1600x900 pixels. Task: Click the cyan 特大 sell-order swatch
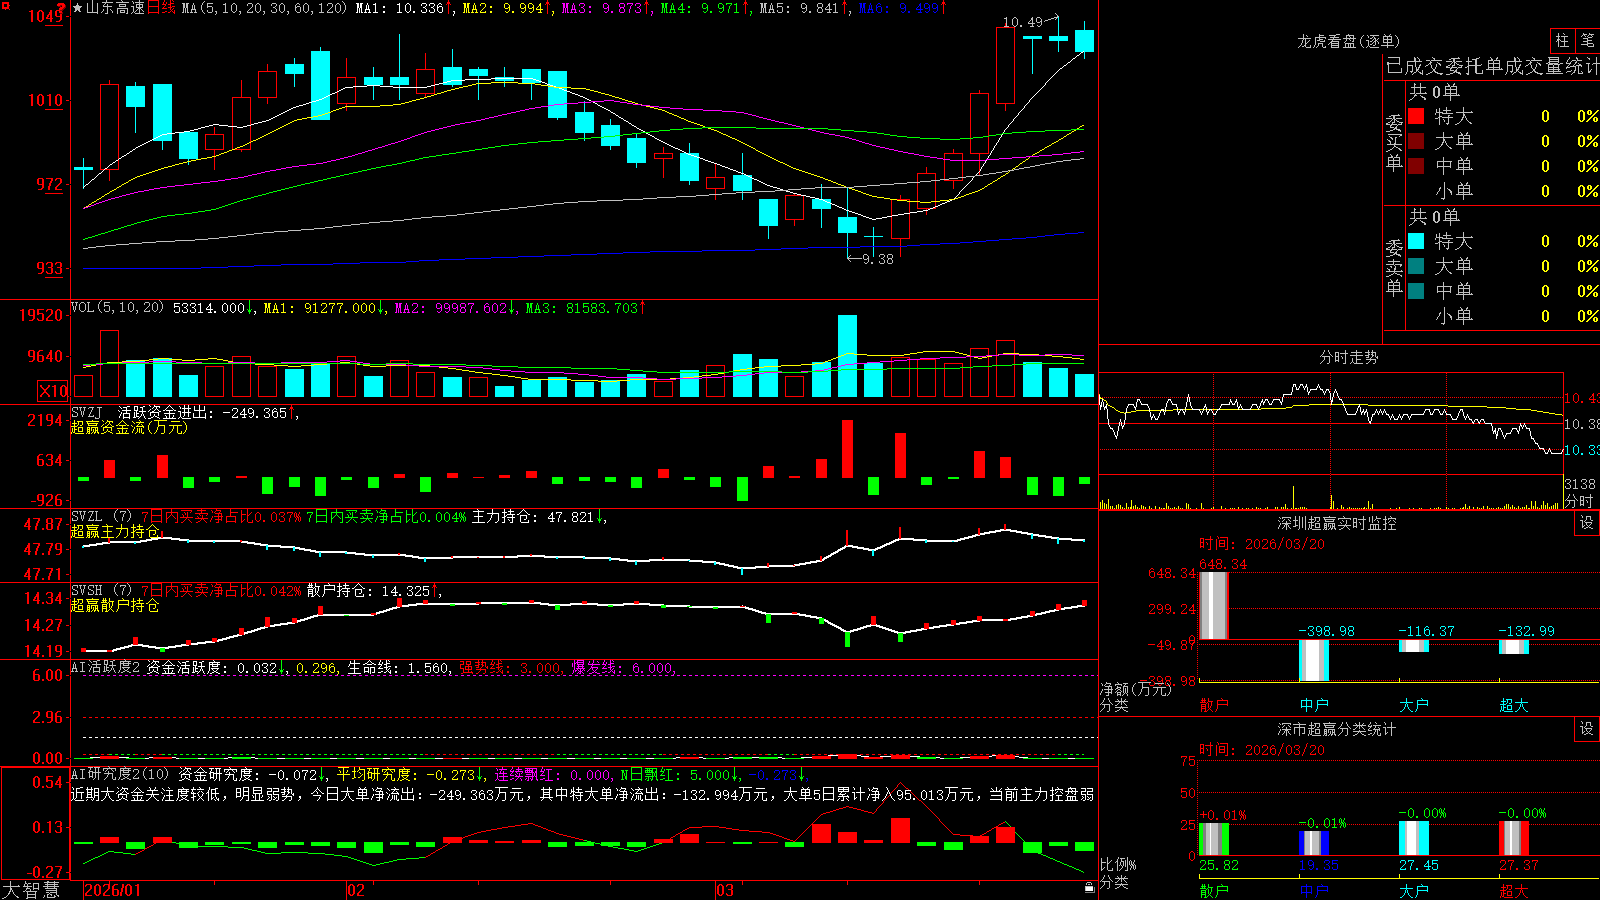coord(1416,241)
